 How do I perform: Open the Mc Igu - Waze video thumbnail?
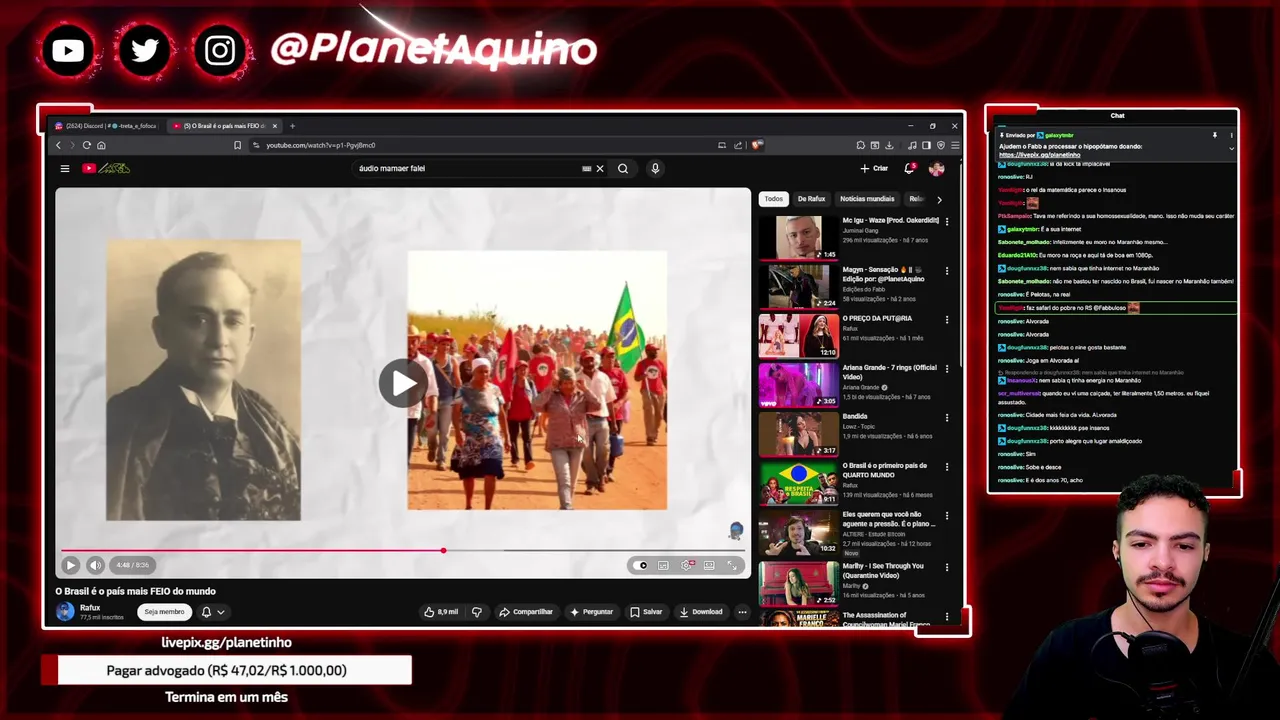[x=798, y=237]
